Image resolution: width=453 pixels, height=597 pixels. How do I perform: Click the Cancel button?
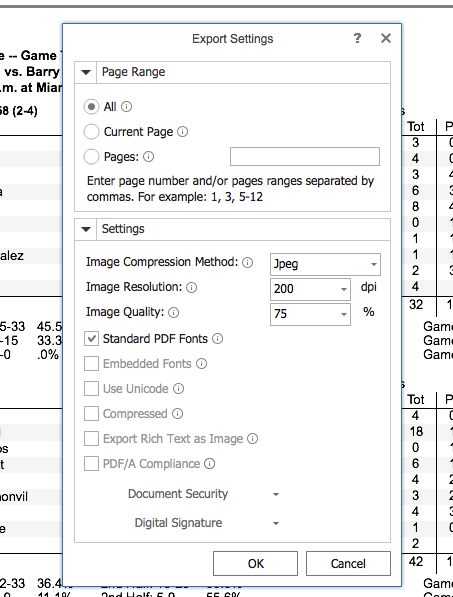[348, 563]
